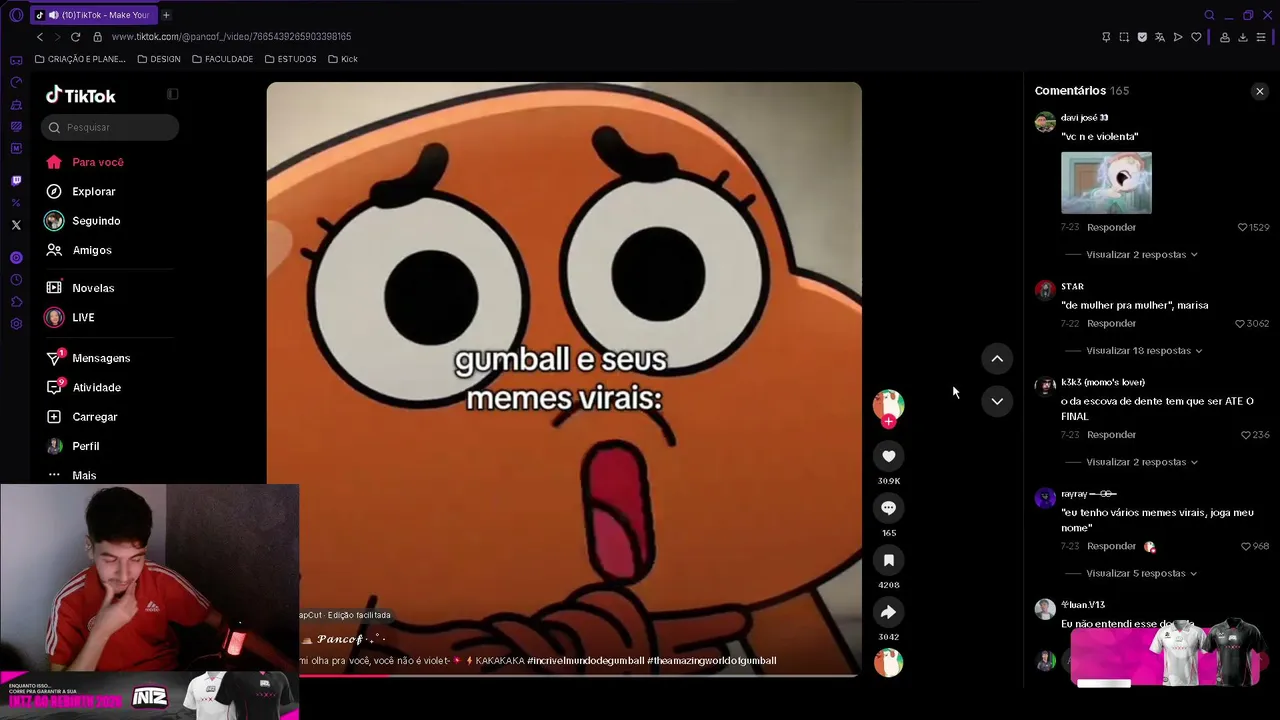Open History clock icon in Opera sidebar
1280x720 pixels.
click(16, 280)
